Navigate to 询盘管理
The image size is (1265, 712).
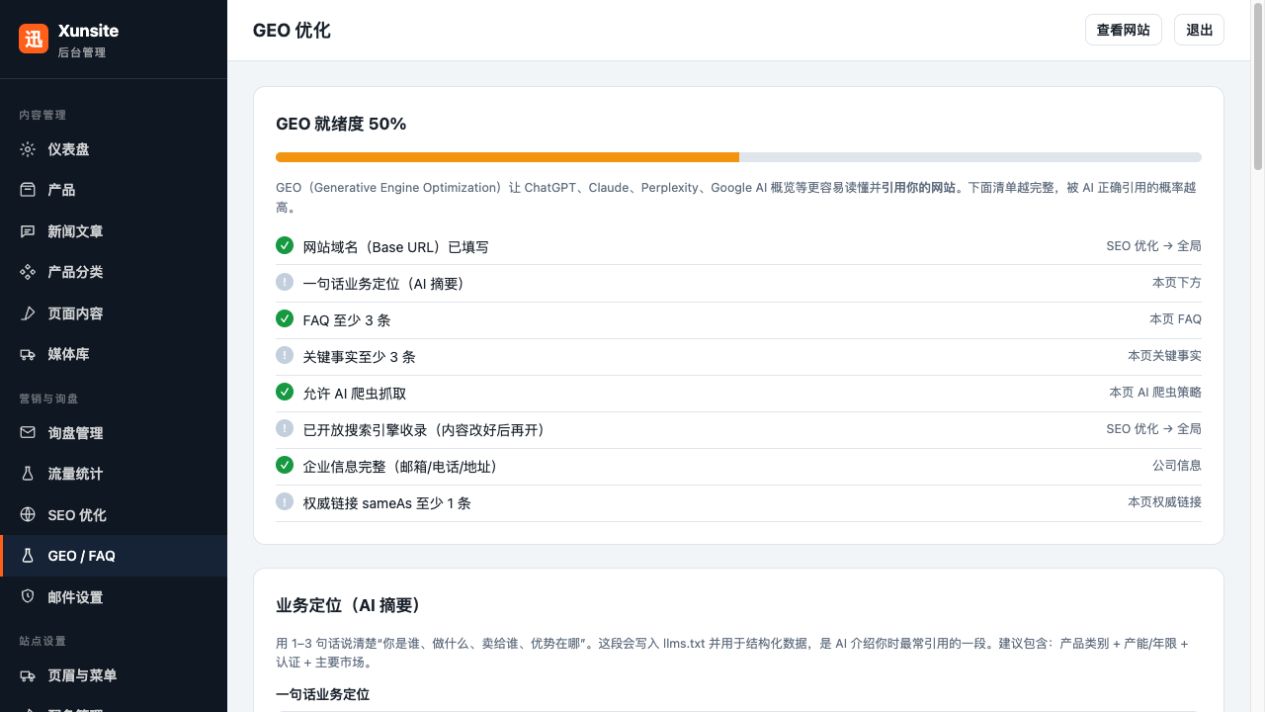click(x=113, y=433)
